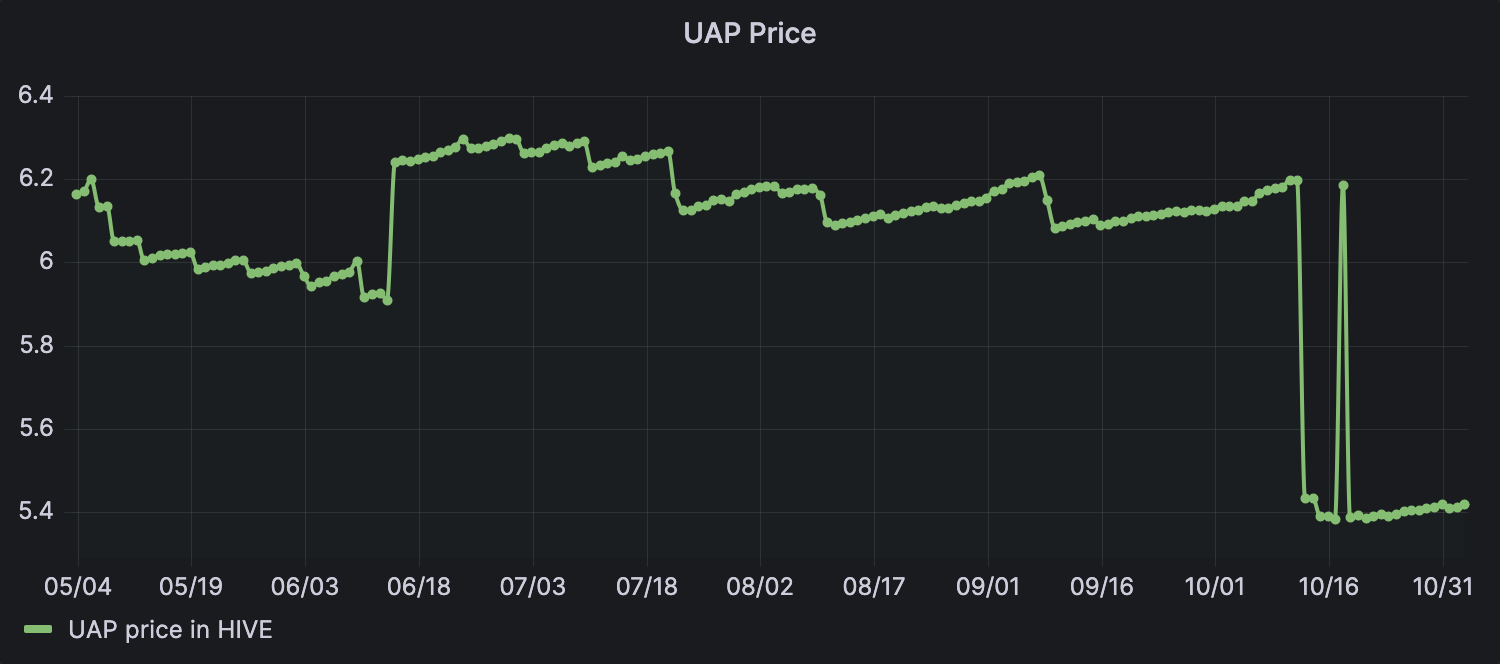Click the last data point on the line
1500x664 pixels.
(x=1465, y=504)
